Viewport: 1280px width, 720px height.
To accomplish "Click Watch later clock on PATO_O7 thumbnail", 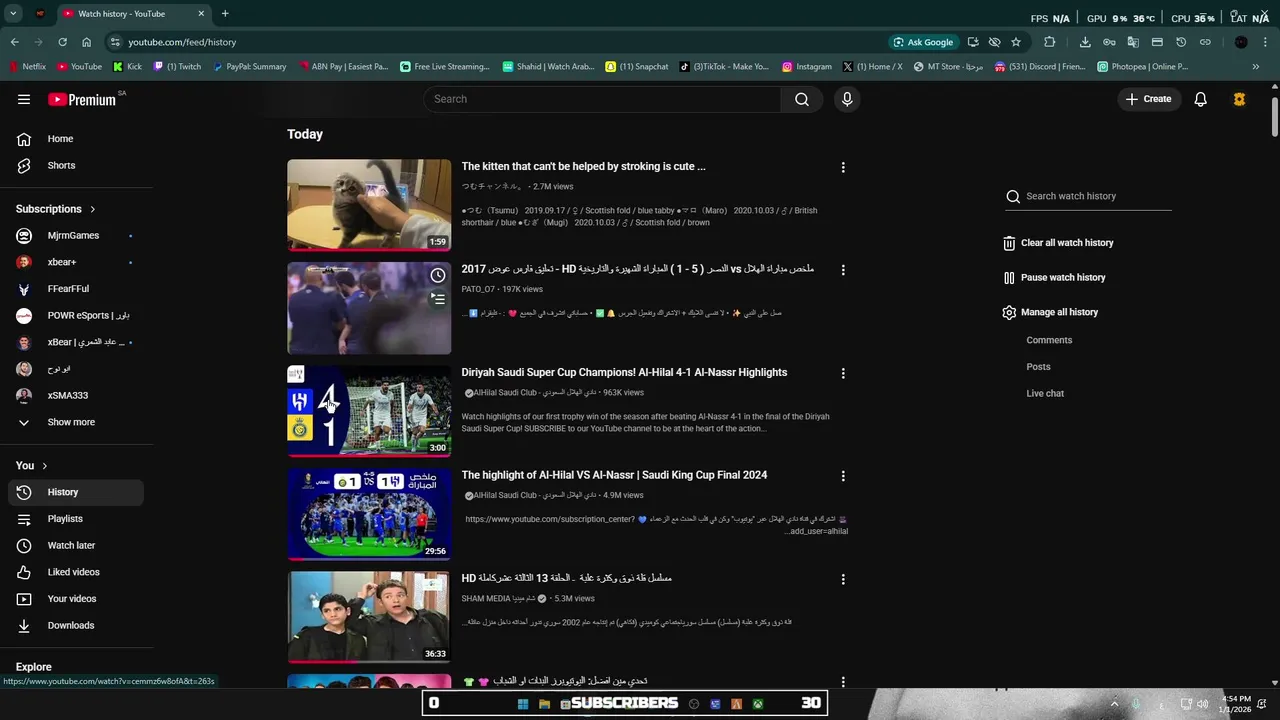I will pos(438,275).
